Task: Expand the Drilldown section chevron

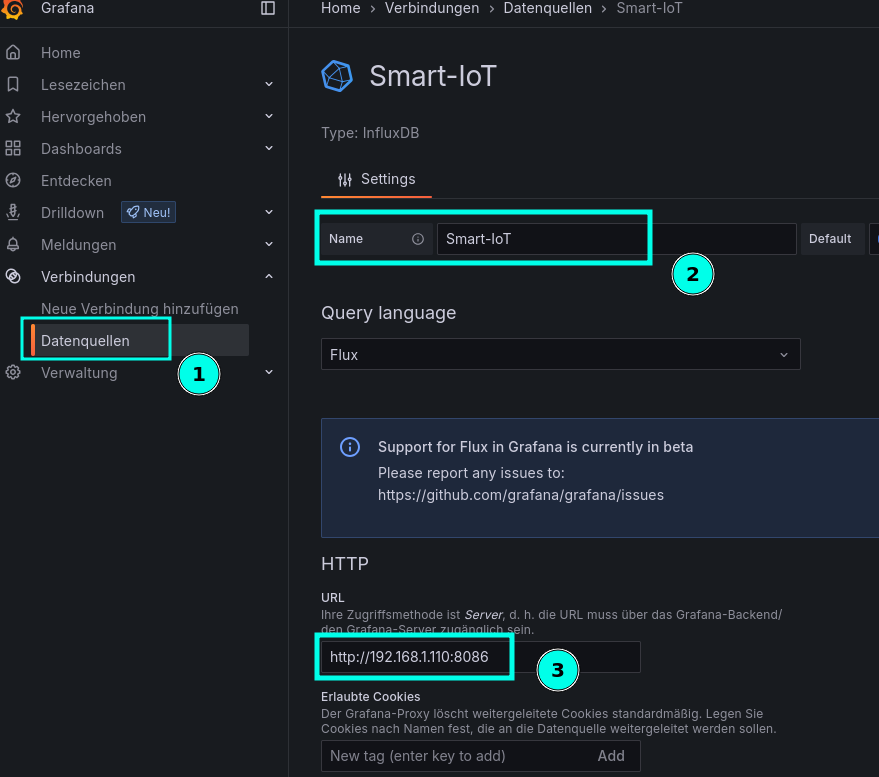Action: coord(269,212)
